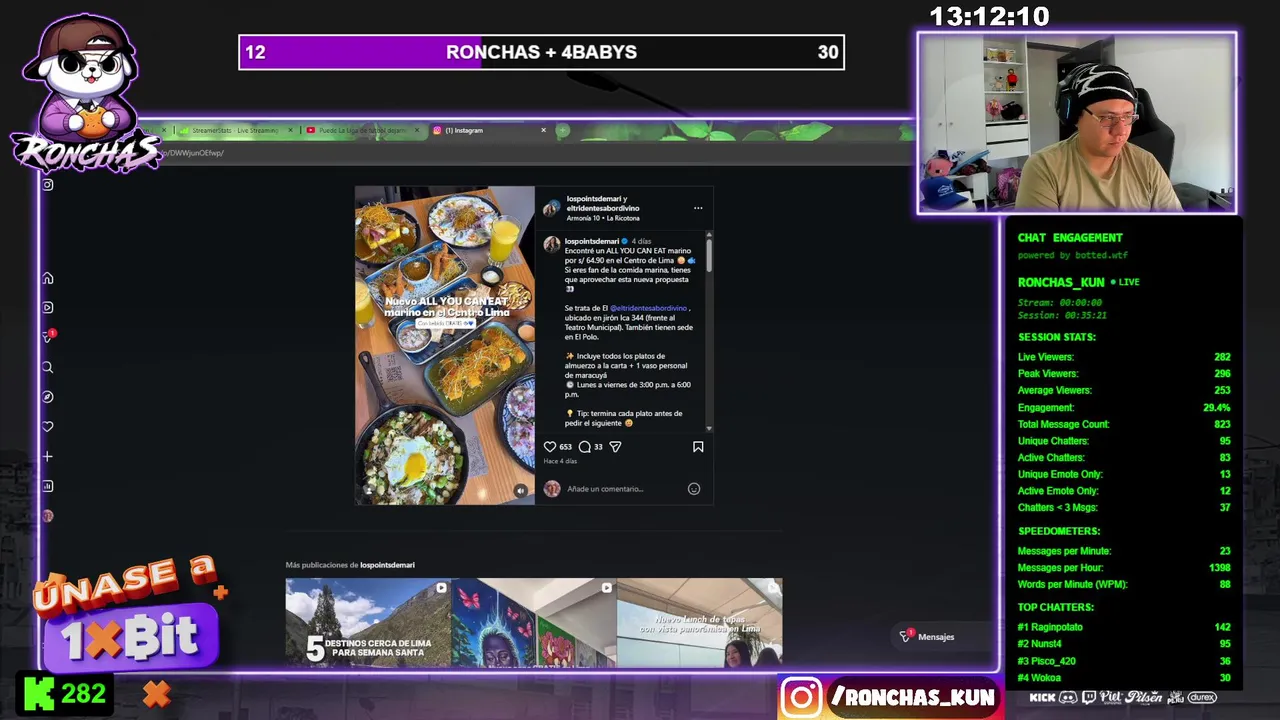1280x720 pixels.
Task: Open sidebar messages icon with red badge
Action: (x=47, y=337)
